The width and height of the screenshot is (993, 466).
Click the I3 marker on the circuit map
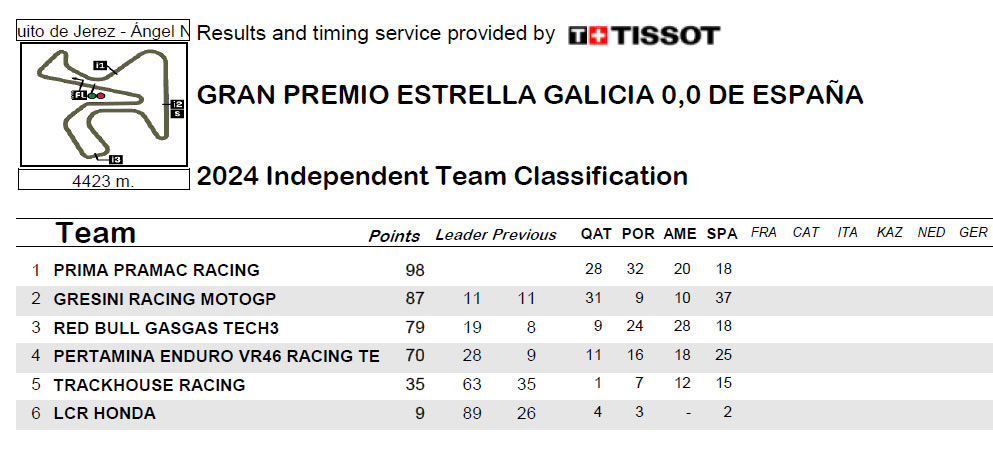(x=115, y=160)
